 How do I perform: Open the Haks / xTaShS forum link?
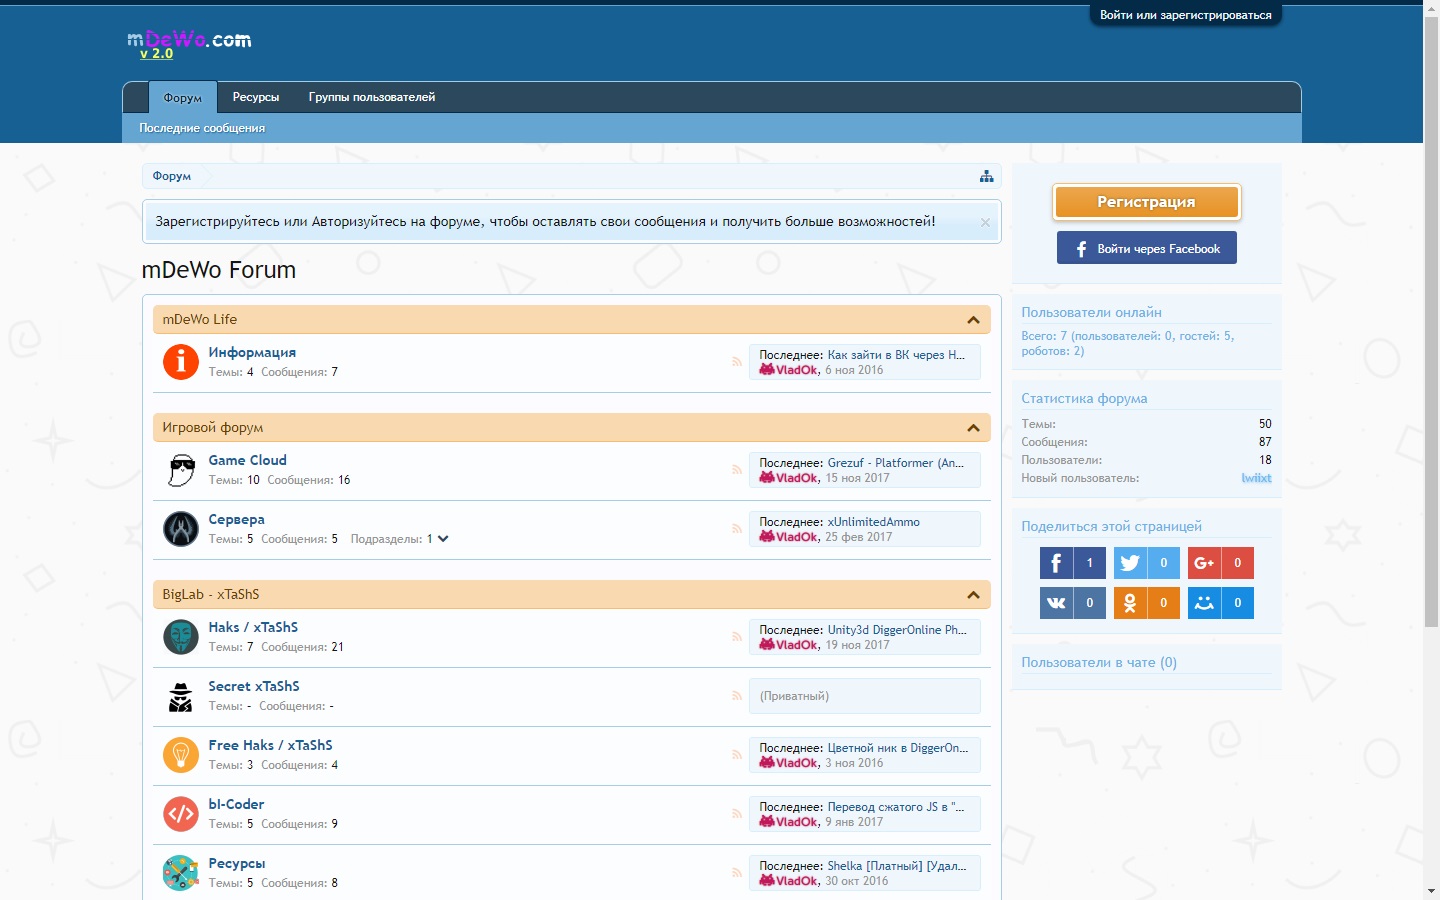(x=253, y=627)
